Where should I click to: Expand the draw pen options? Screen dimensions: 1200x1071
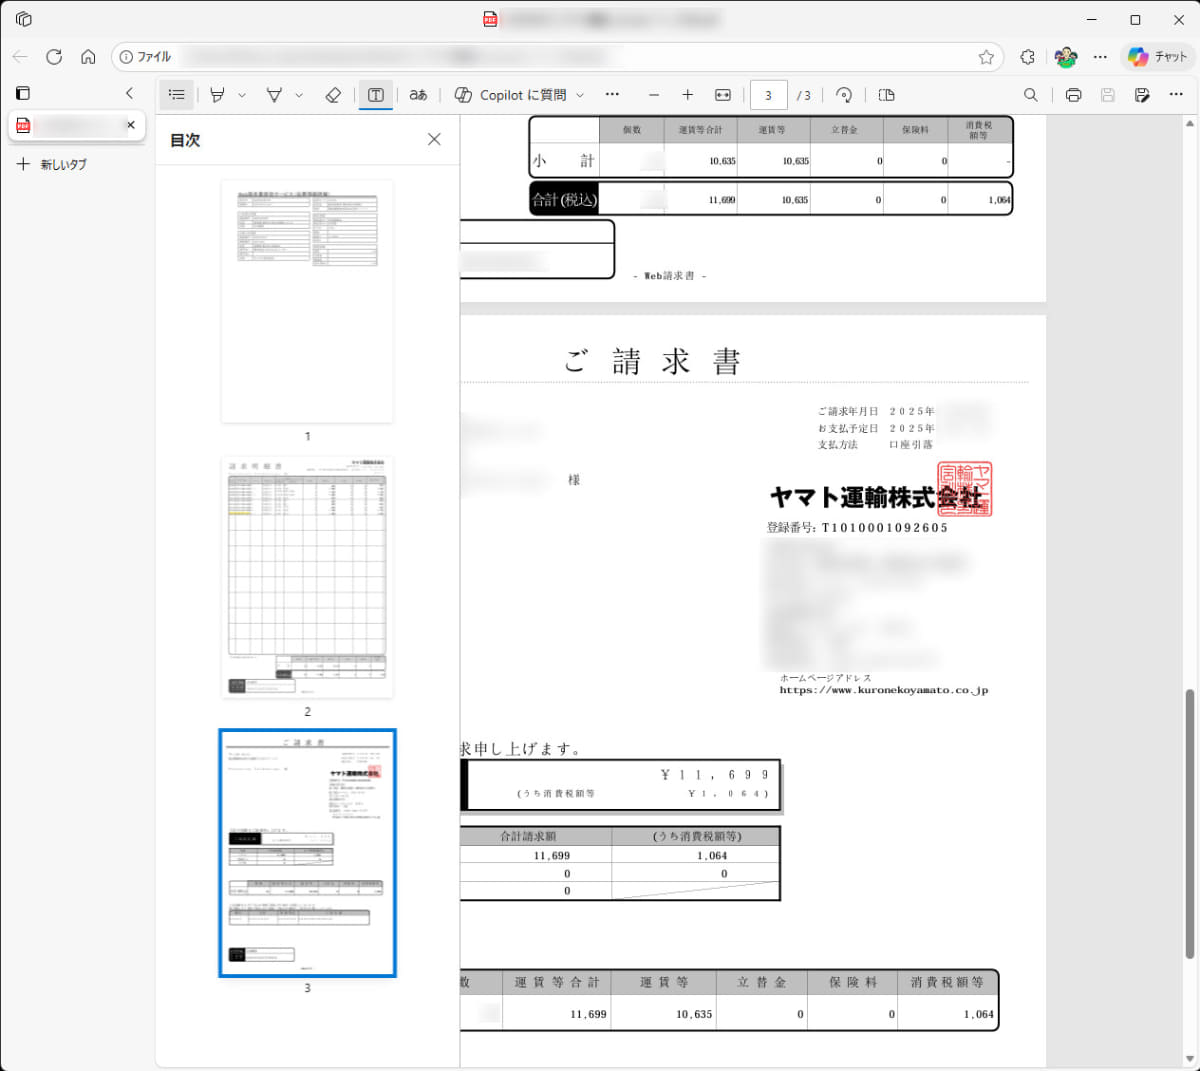click(x=299, y=95)
